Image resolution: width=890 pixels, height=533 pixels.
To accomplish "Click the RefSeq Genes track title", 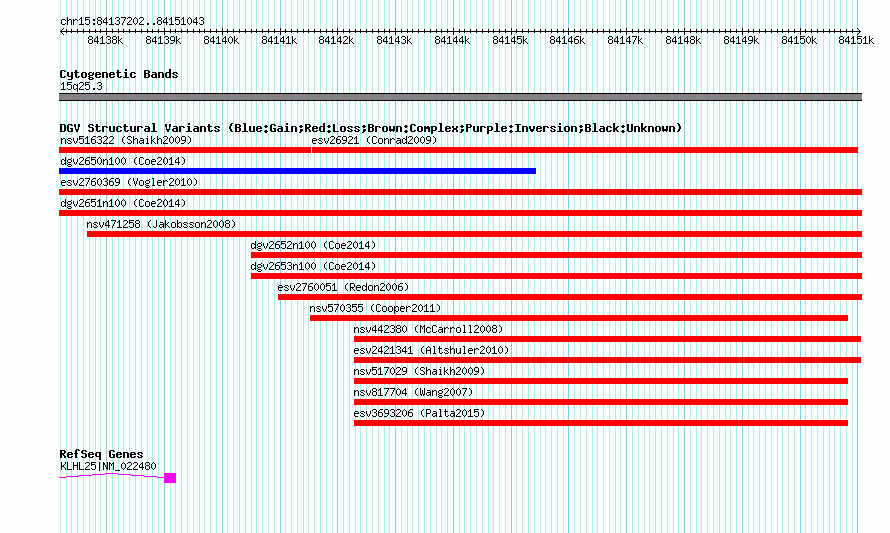I will 102,454.
